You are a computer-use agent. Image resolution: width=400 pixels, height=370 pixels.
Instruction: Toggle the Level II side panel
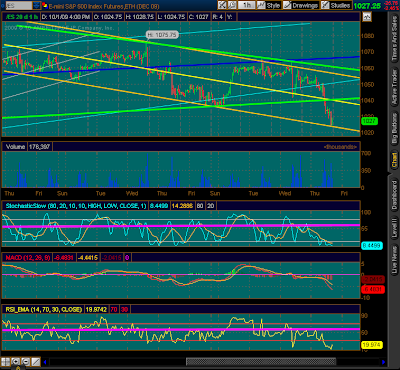(x=394, y=227)
